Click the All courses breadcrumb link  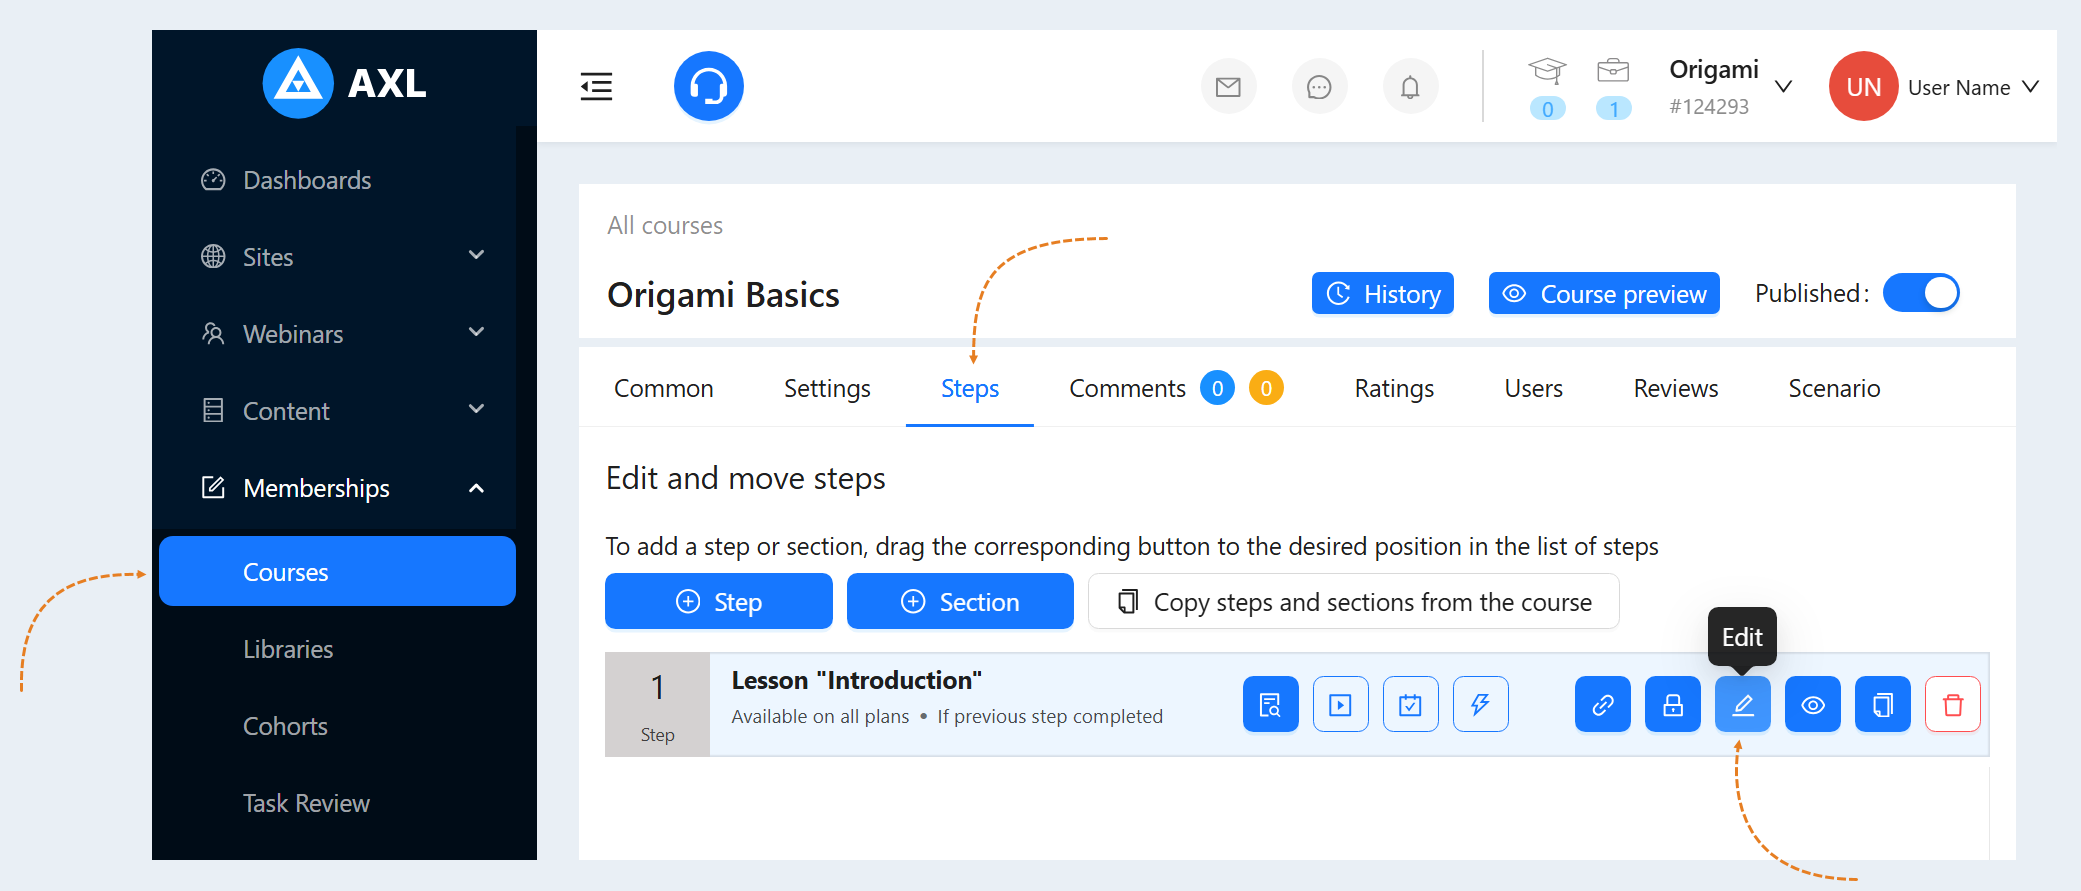click(x=665, y=225)
